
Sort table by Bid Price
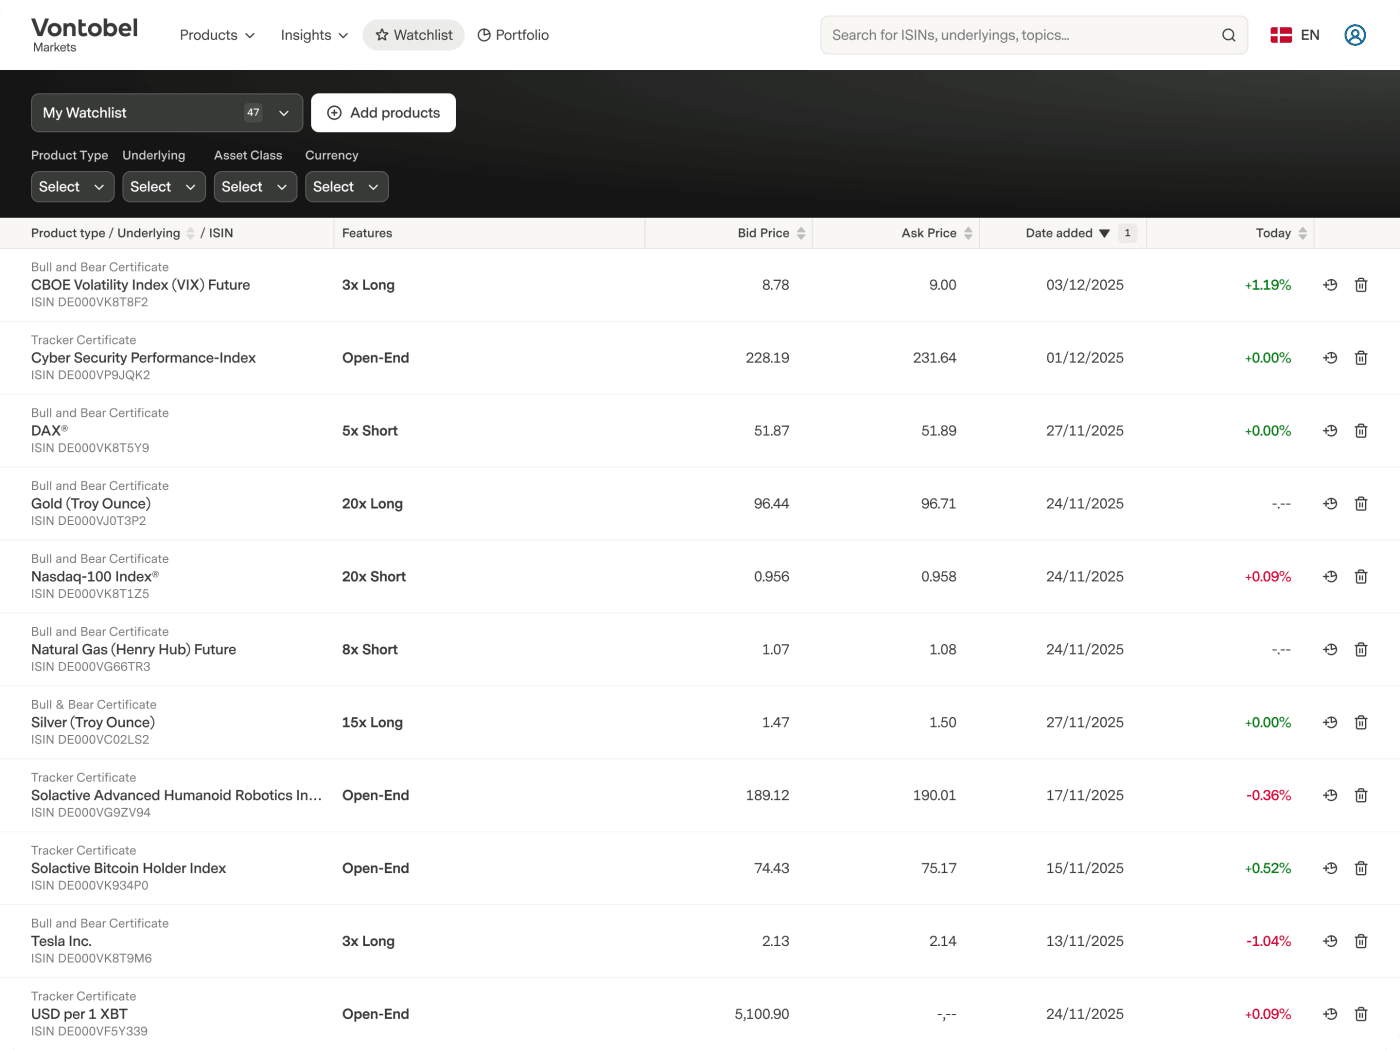771,233
